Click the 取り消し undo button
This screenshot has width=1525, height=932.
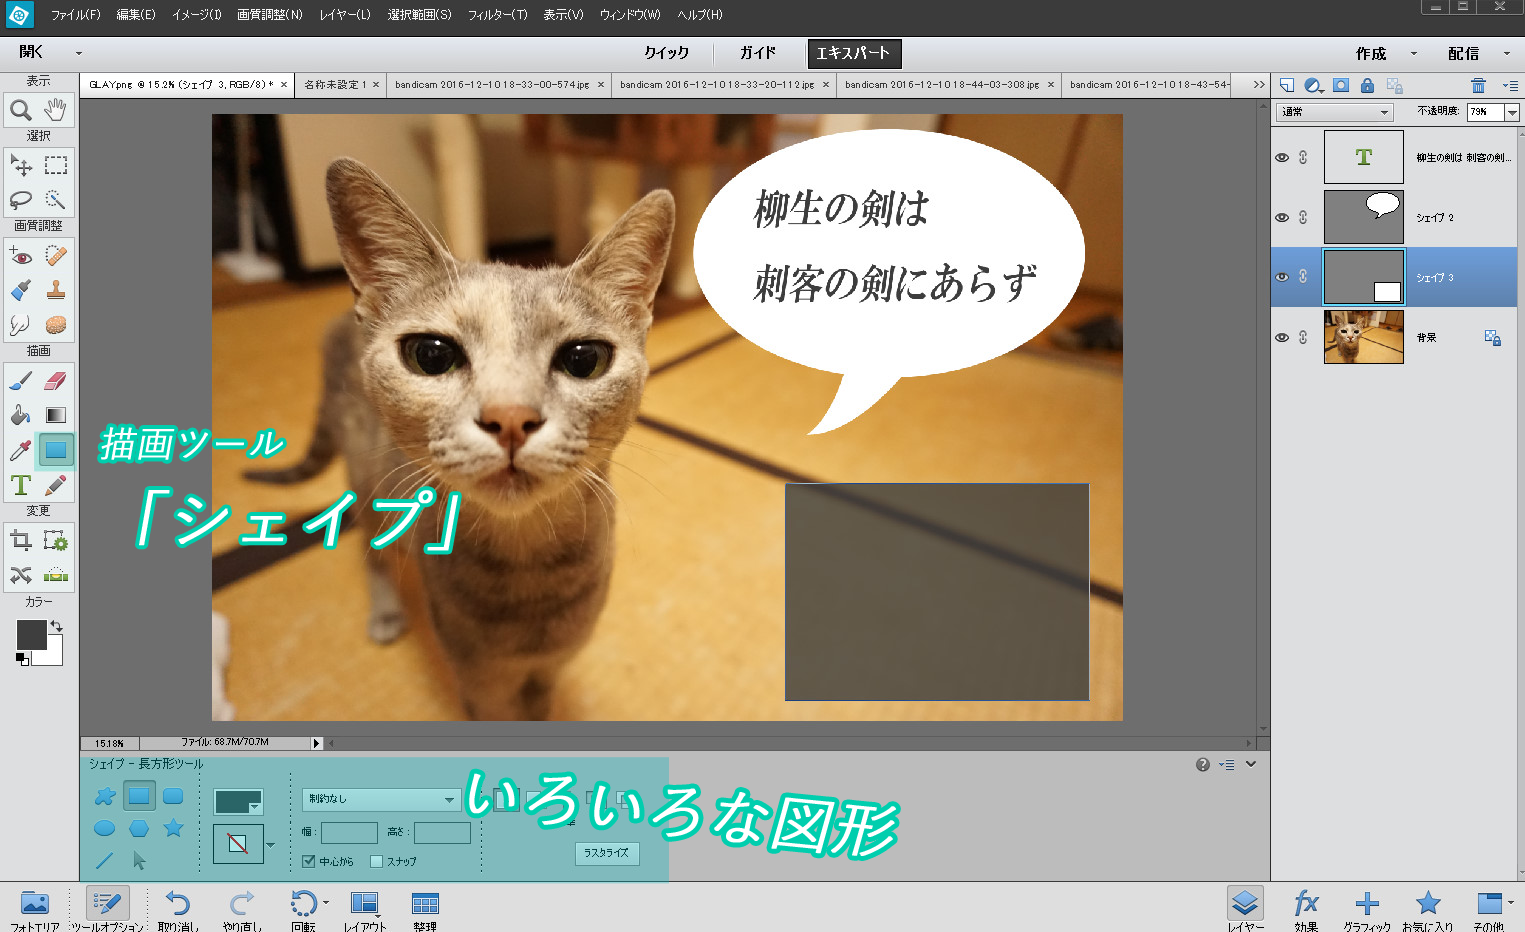tap(178, 910)
